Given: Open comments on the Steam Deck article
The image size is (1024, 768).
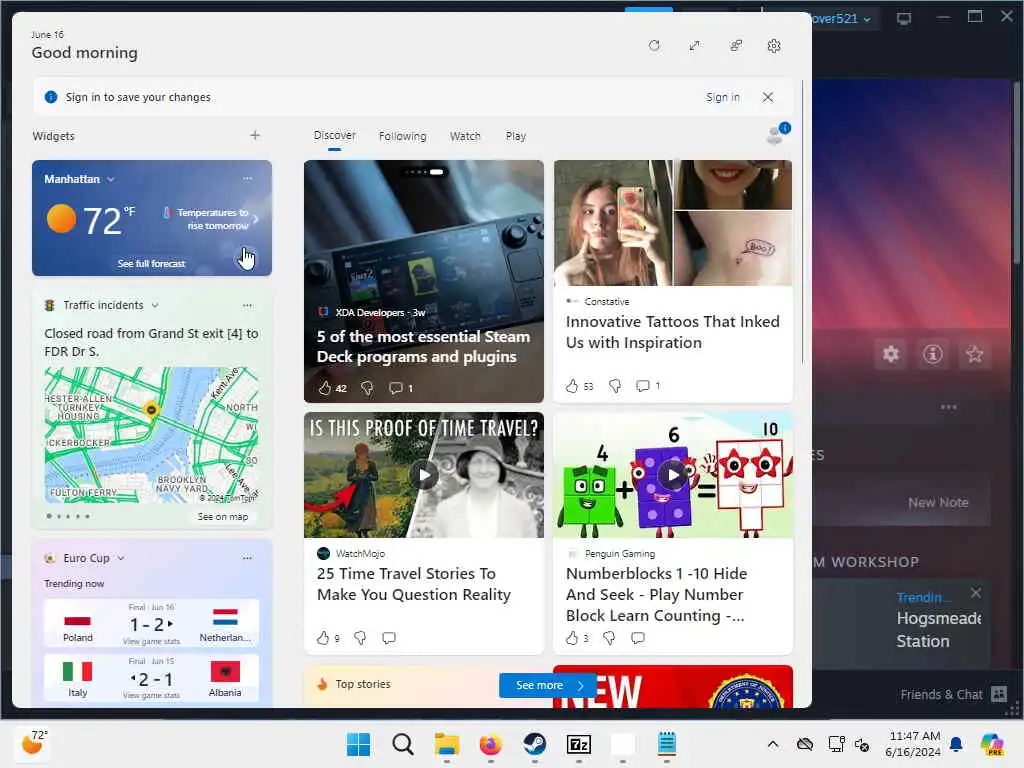Looking at the screenshot, I should (x=396, y=388).
